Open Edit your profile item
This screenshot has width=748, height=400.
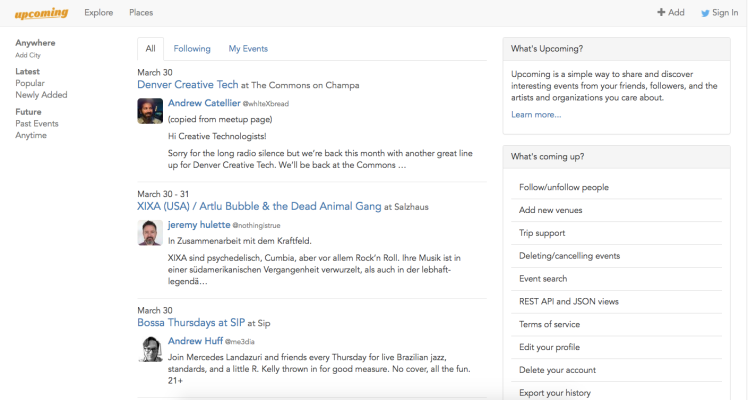pos(616,347)
